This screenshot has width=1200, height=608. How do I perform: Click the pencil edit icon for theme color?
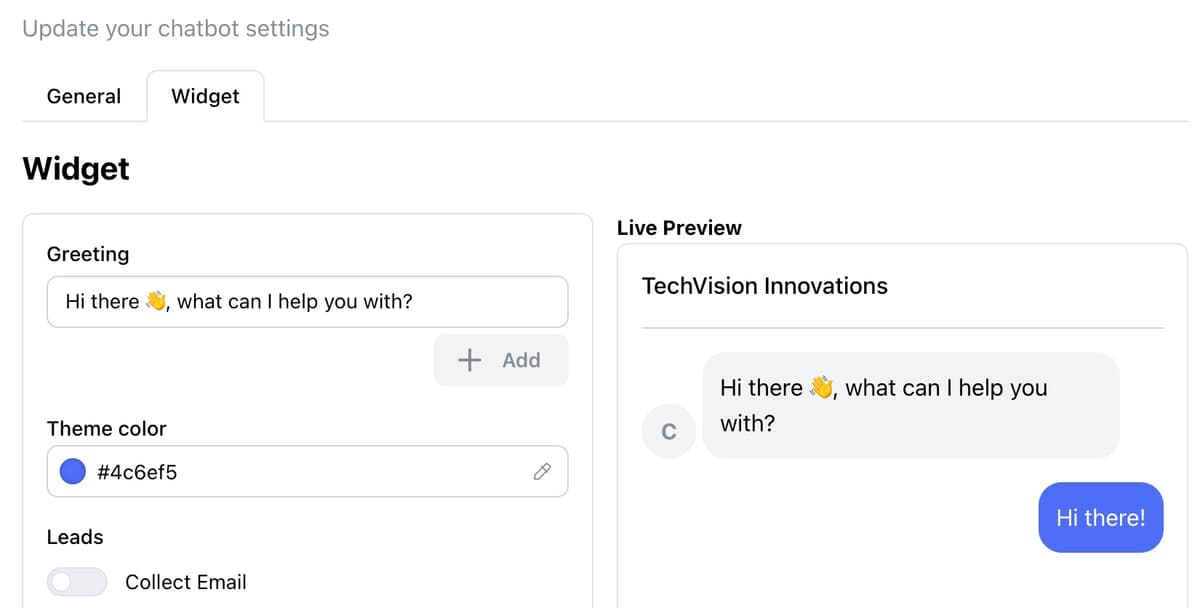coord(542,472)
